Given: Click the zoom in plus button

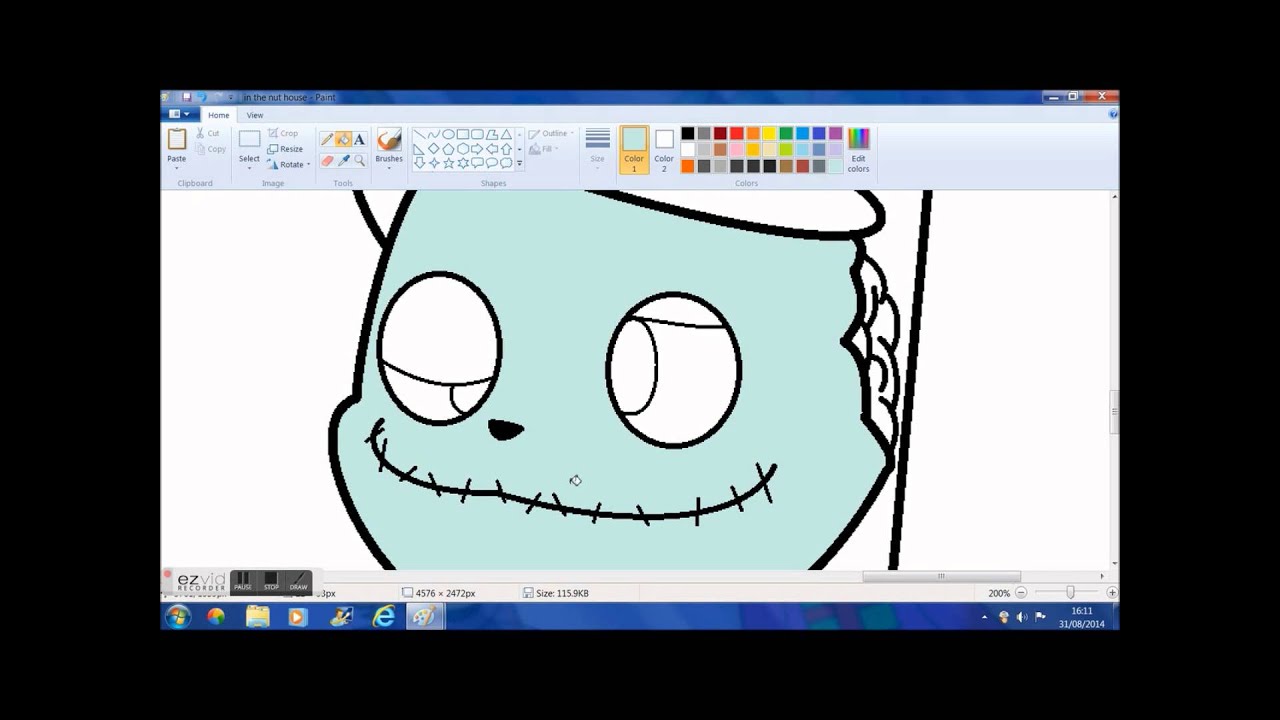Looking at the screenshot, I should (x=1111, y=593).
